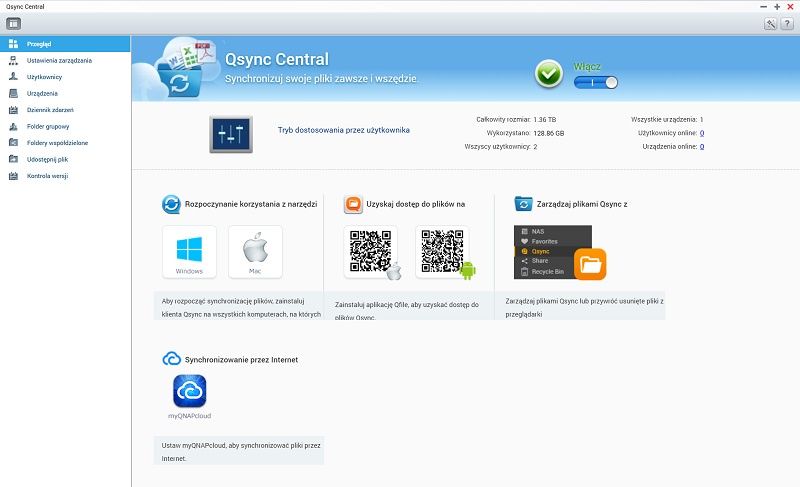Click the Całkowity rozmiar 1.36 TB value

(544, 119)
